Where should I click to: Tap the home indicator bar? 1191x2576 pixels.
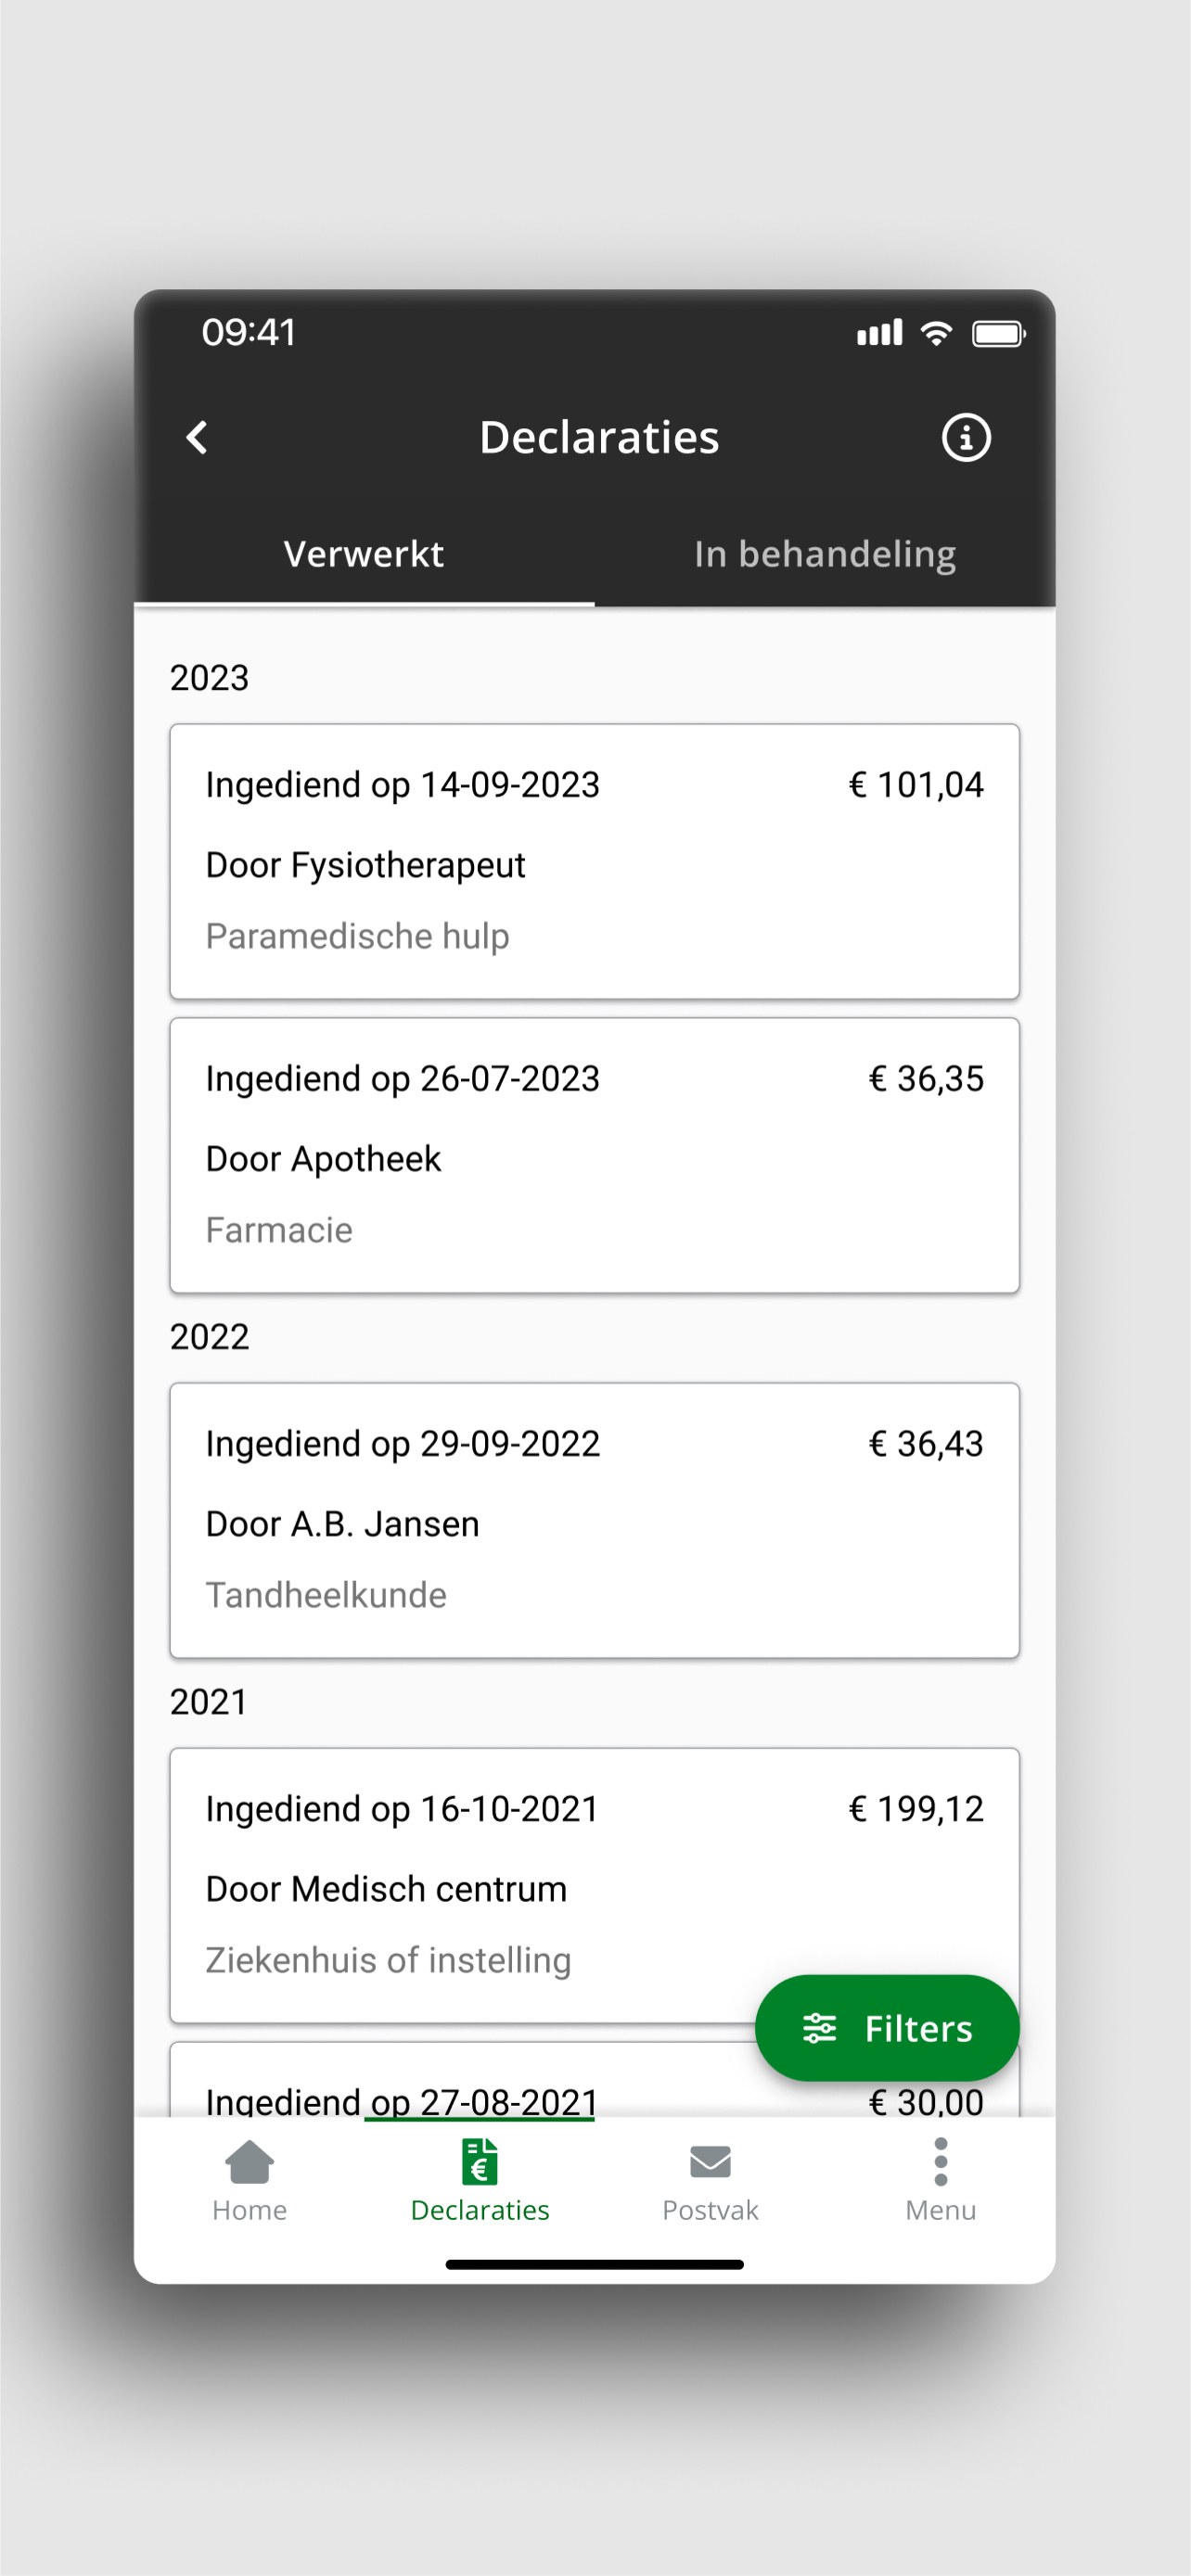tap(595, 2264)
